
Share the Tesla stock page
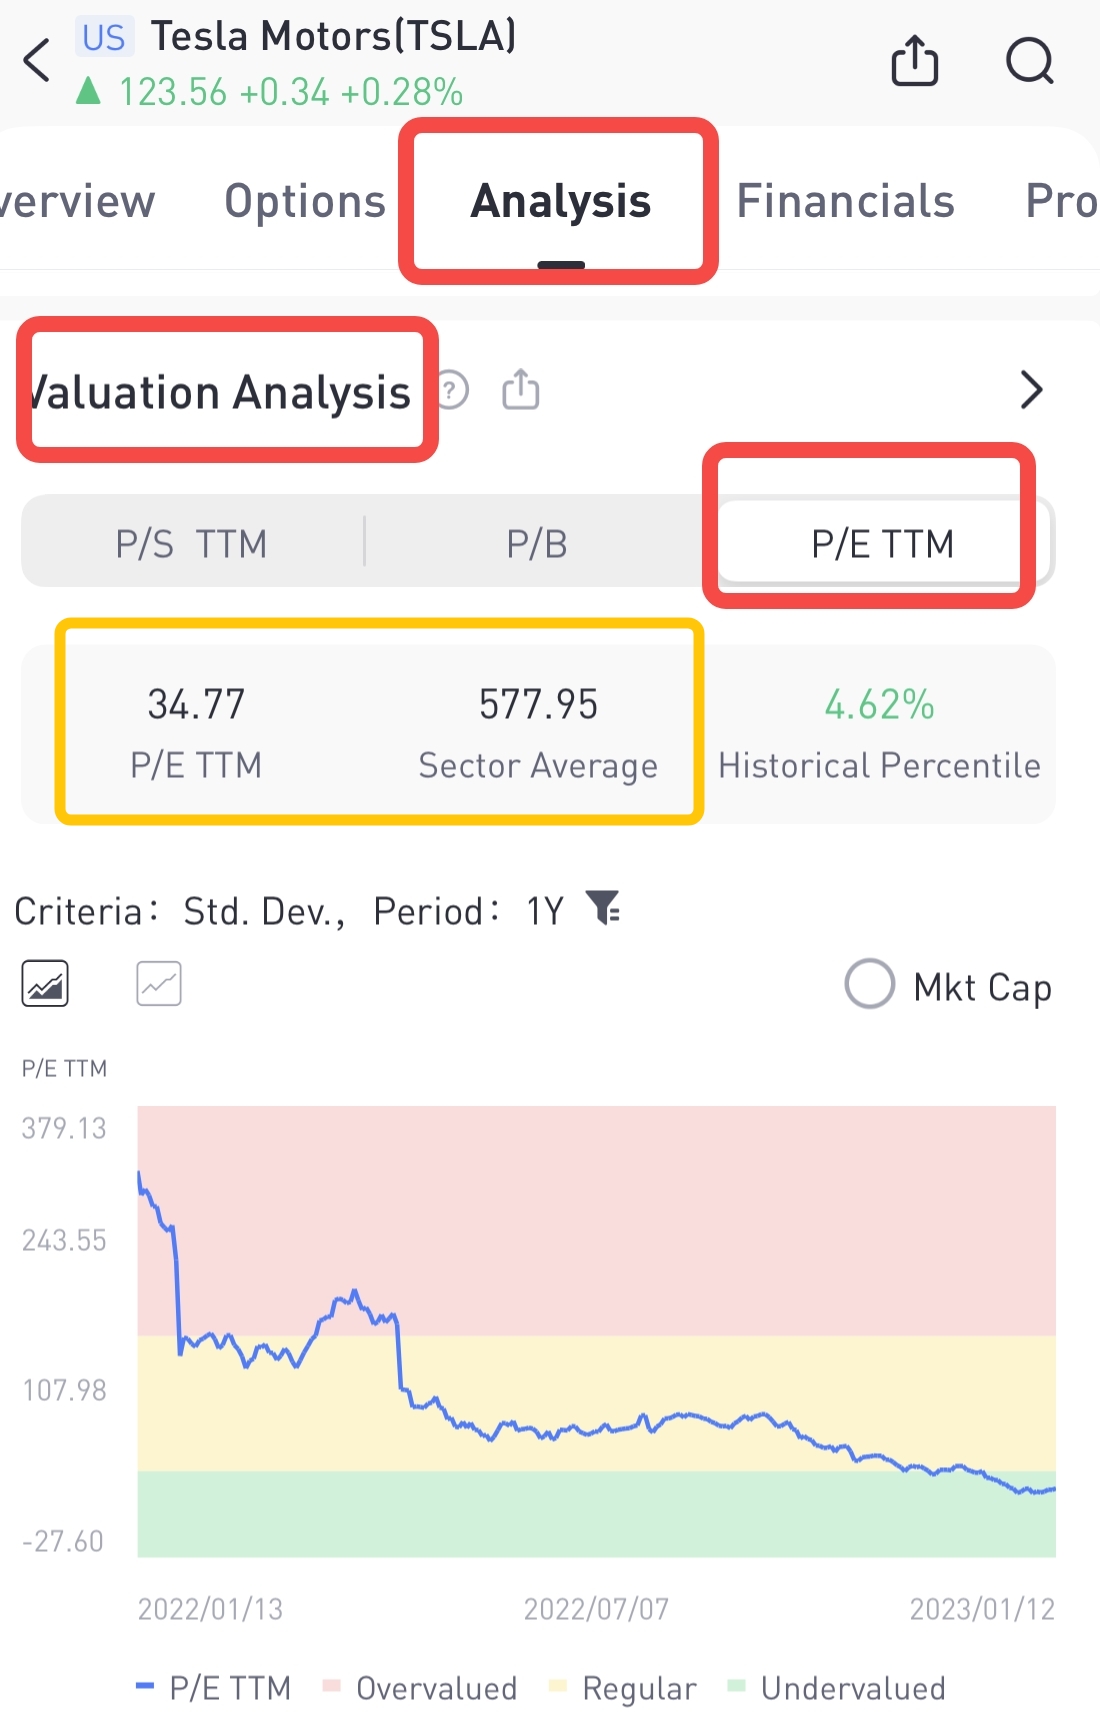coord(914,61)
